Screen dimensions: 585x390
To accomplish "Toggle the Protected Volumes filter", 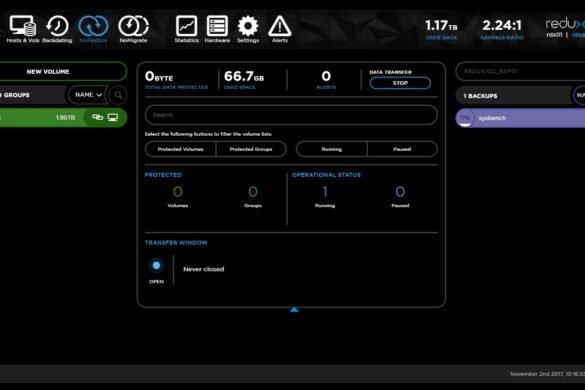I will pyautogui.click(x=181, y=149).
